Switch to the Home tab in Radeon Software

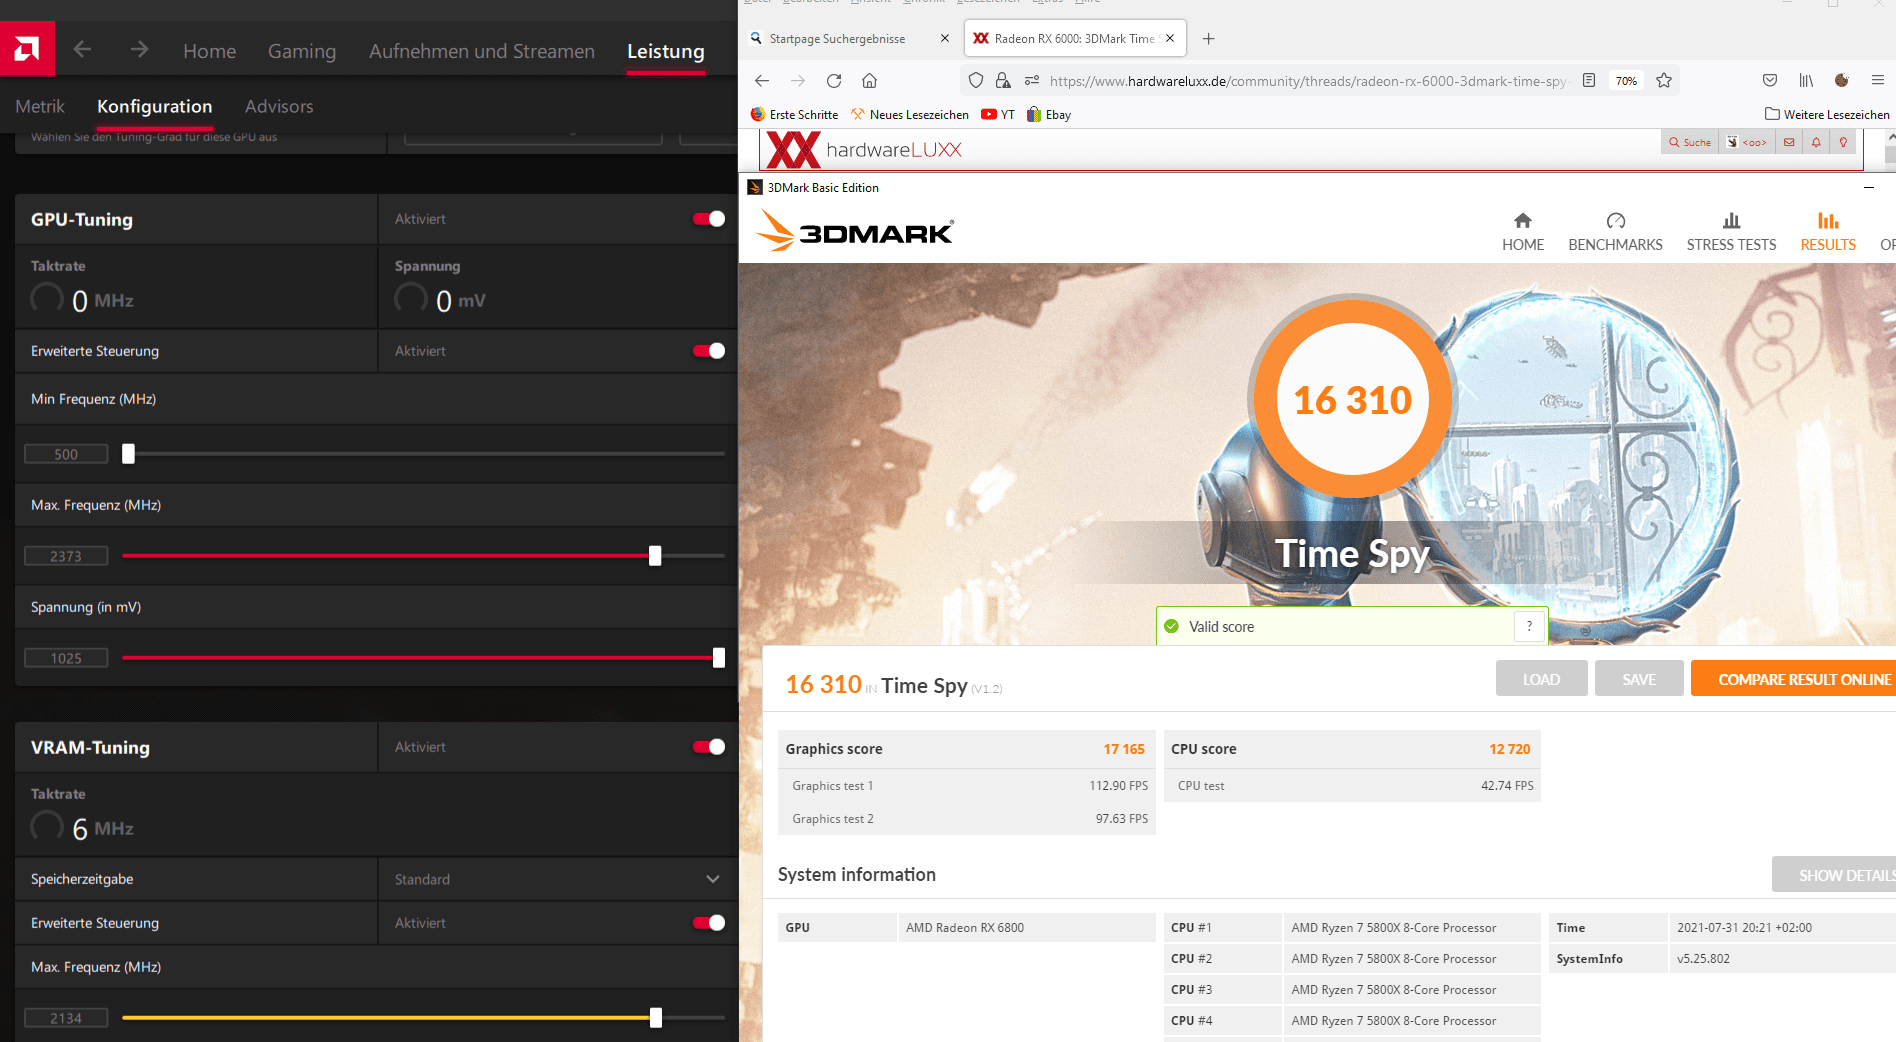pyautogui.click(x=209, y=51)
